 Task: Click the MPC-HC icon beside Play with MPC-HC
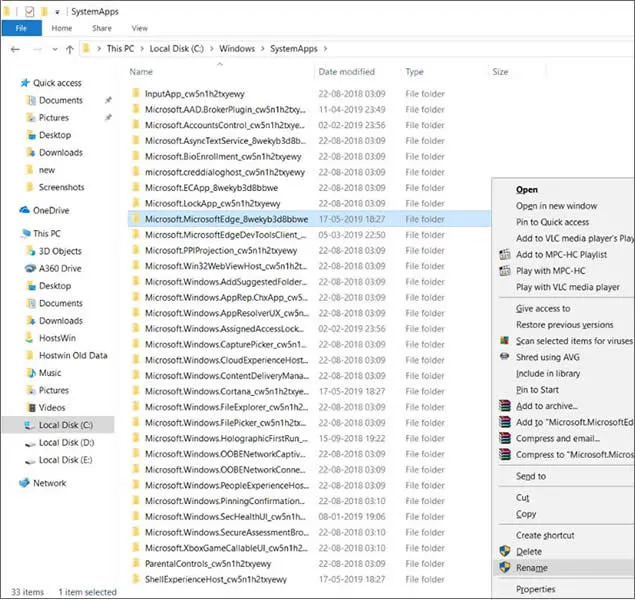click(x=505, y=270)
